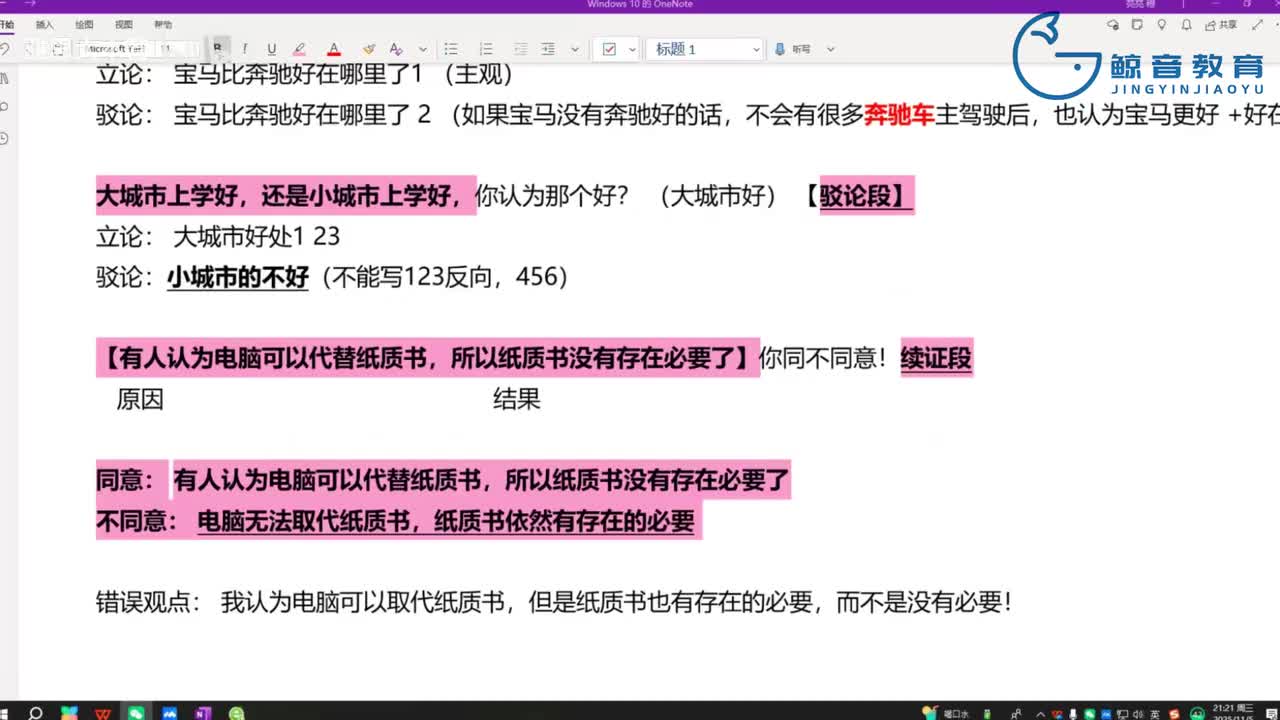The height and width of the screenshot is (720, 1280).
Task: Click the red word 奔驰车
Action: [899, 115]
